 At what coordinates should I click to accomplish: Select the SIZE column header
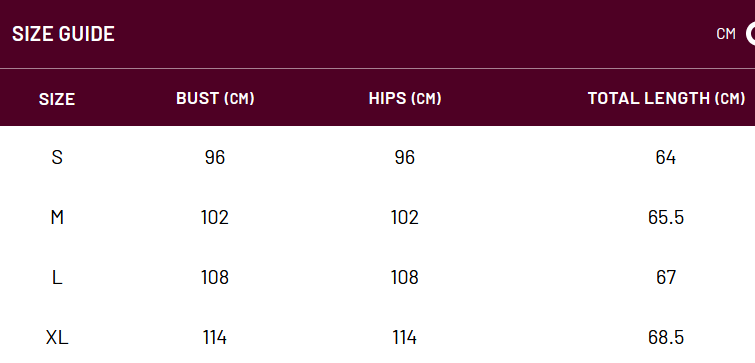57,99
